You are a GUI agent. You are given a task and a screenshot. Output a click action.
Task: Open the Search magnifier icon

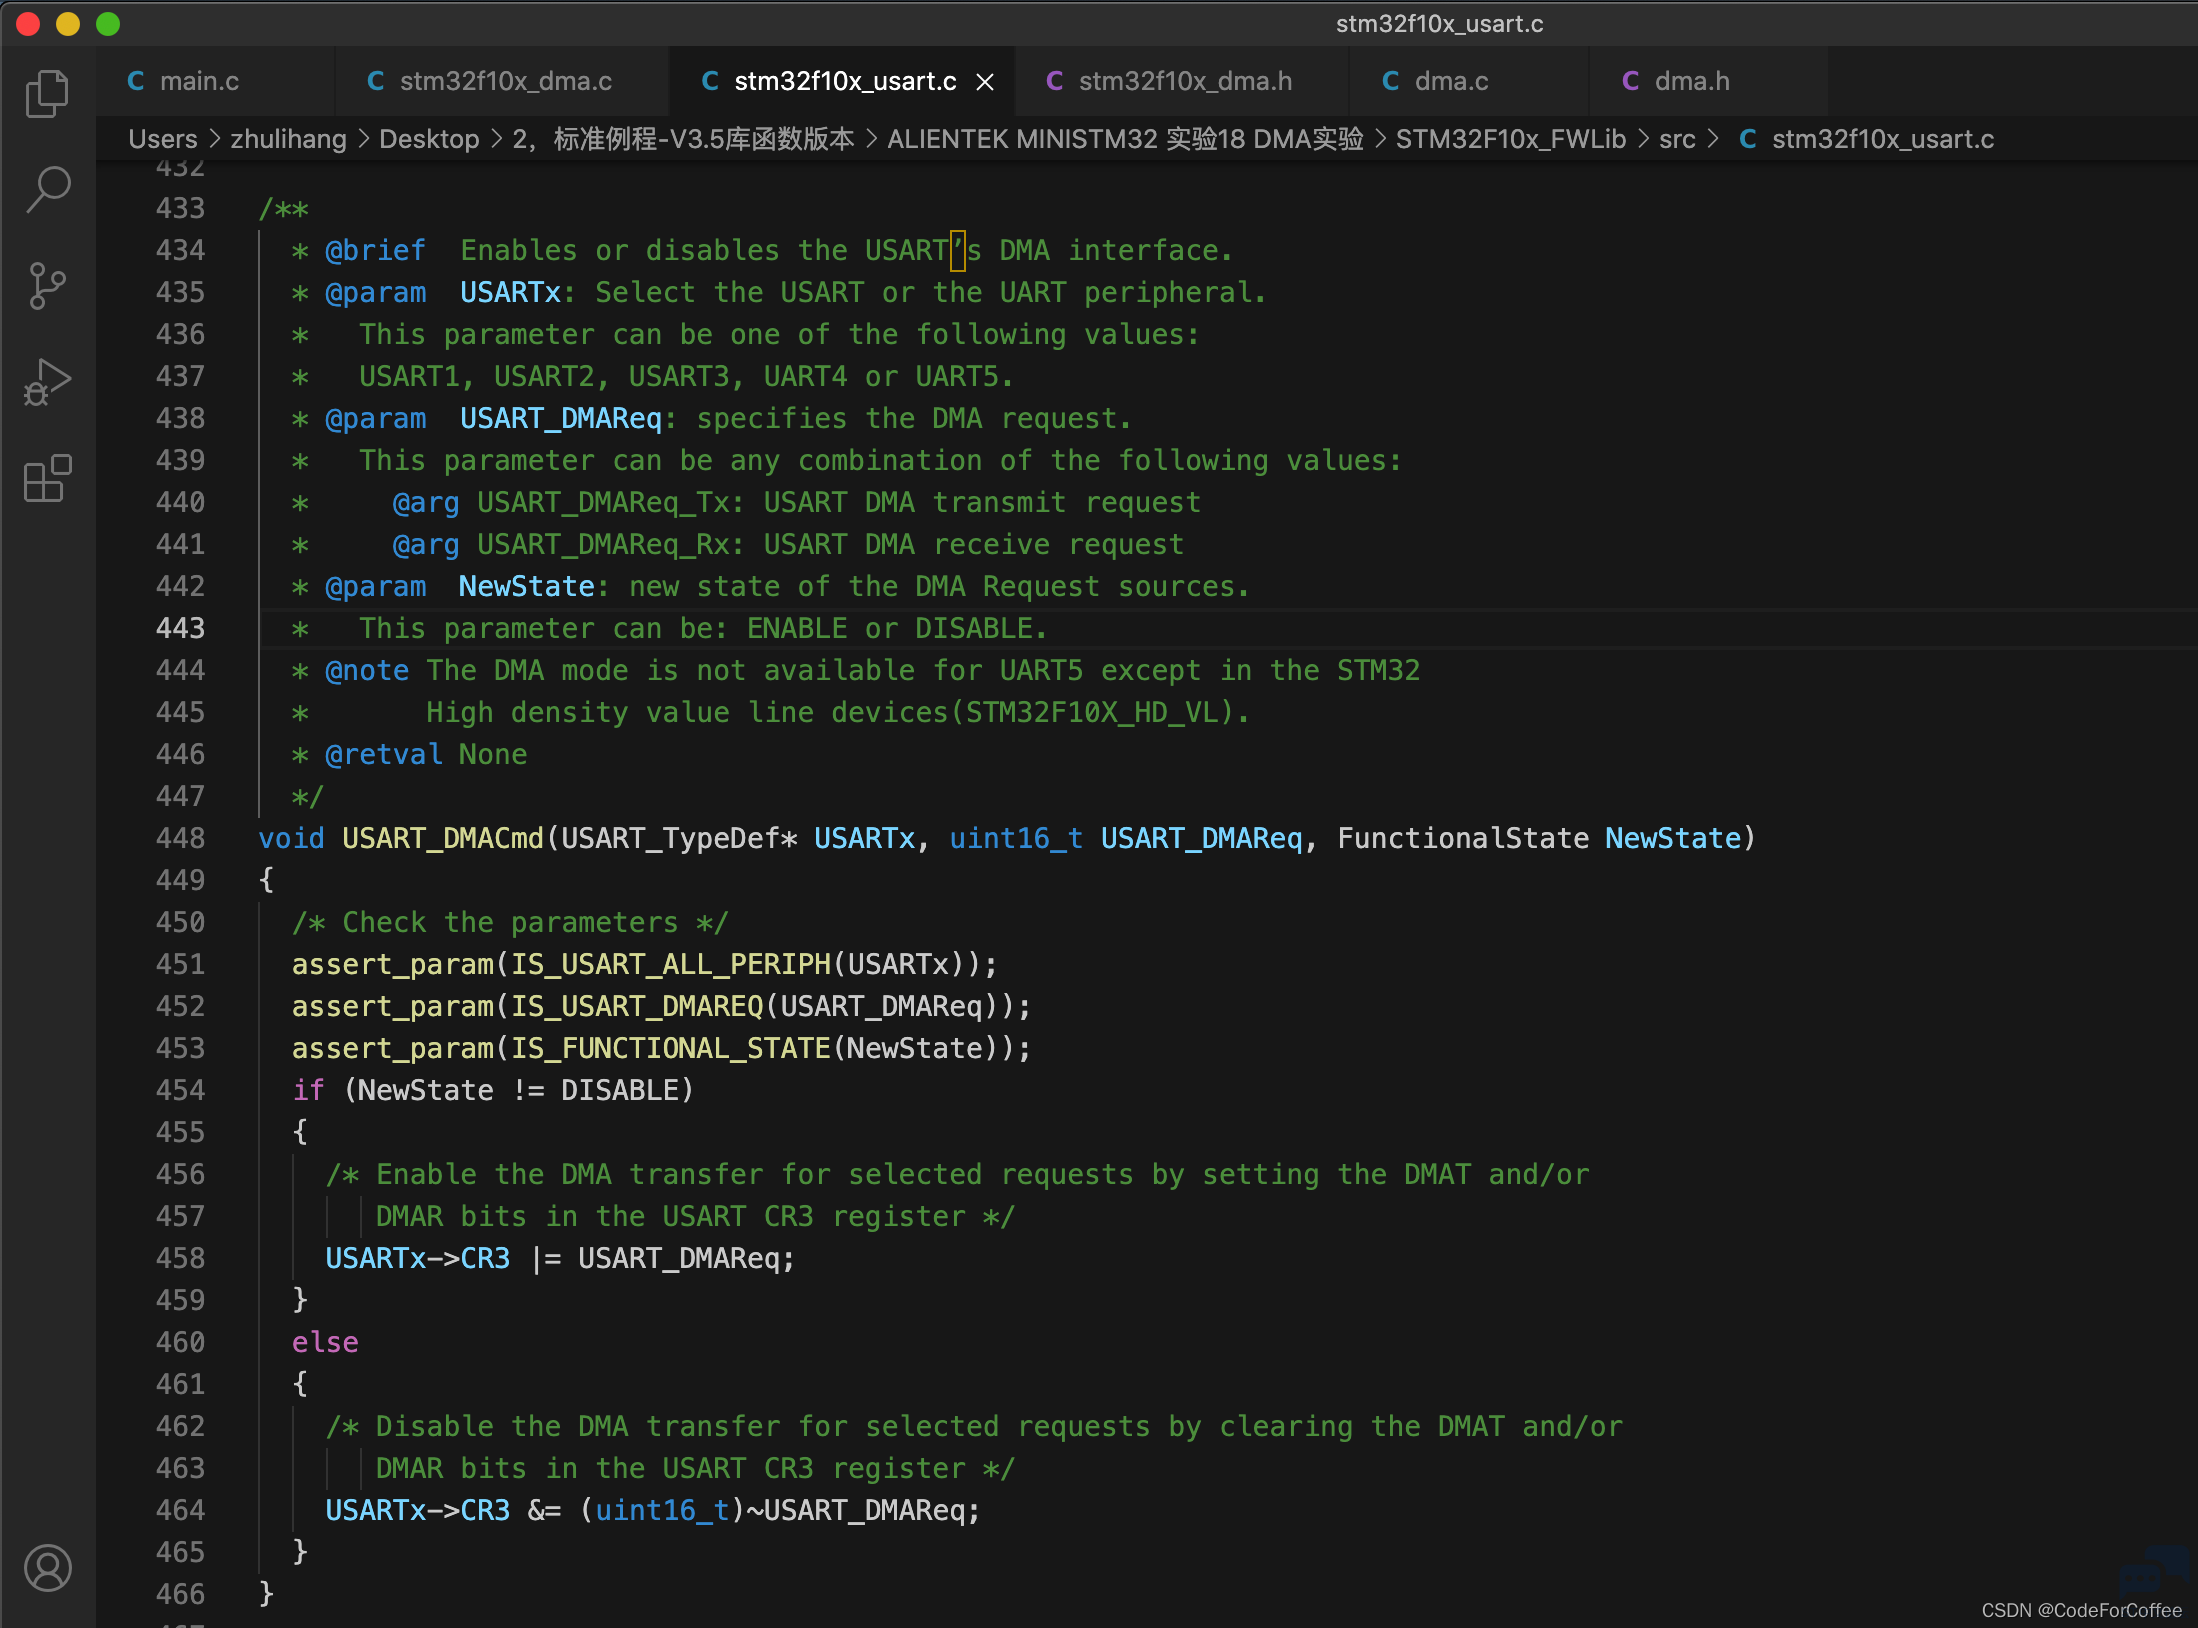pos(47,190)
